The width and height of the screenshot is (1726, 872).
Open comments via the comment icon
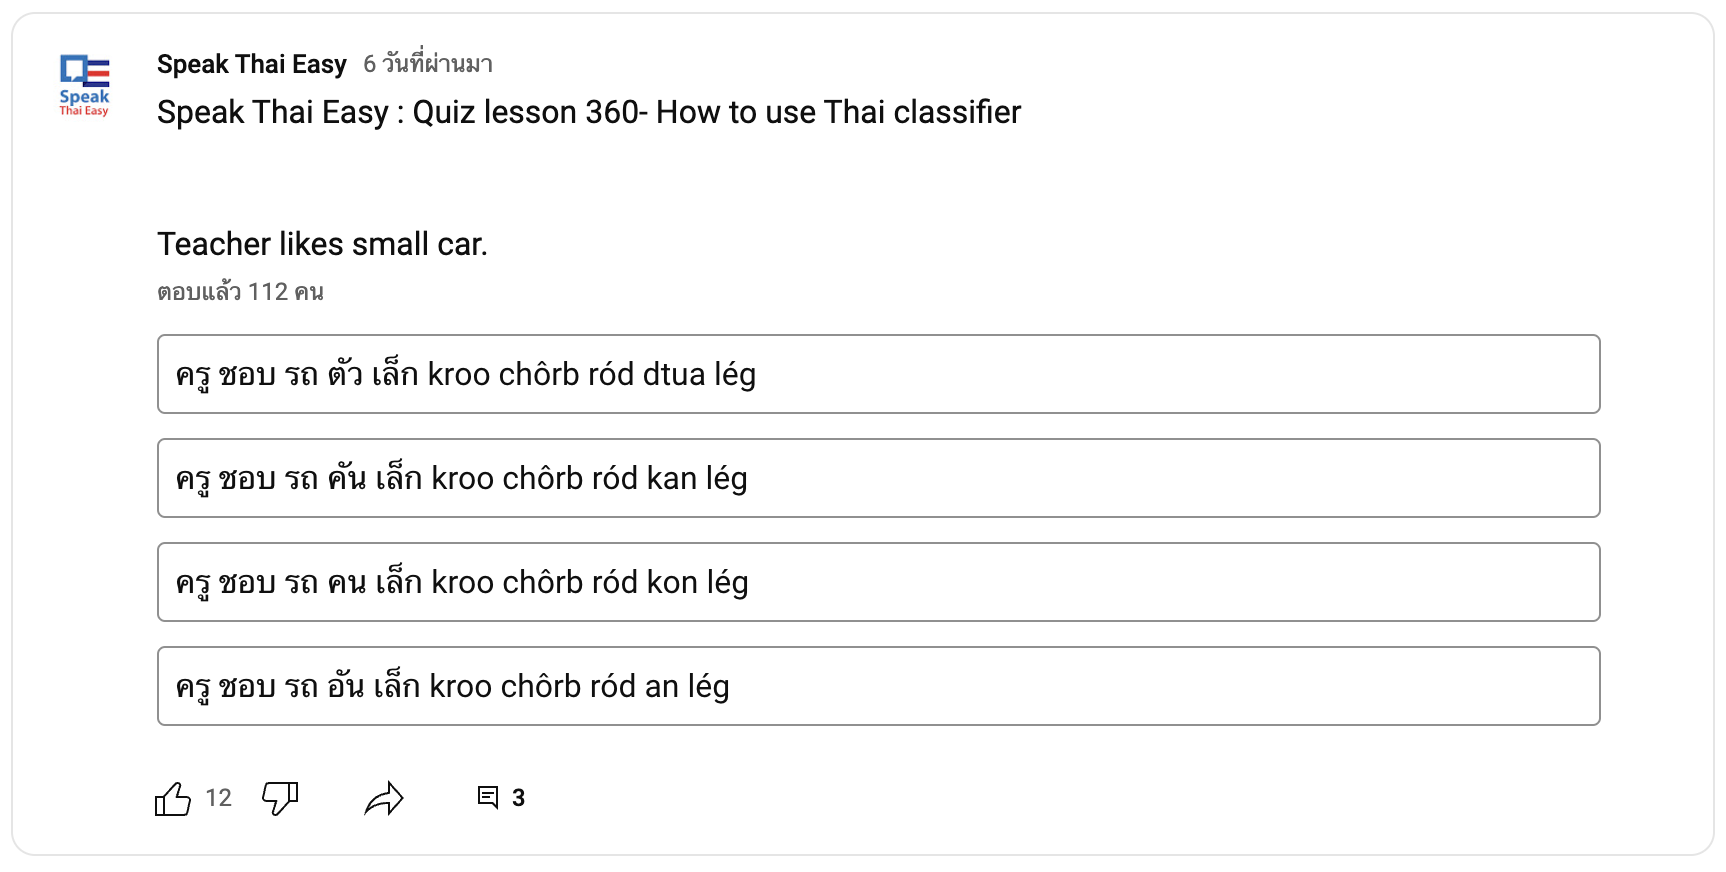click(x=488, y=798)
